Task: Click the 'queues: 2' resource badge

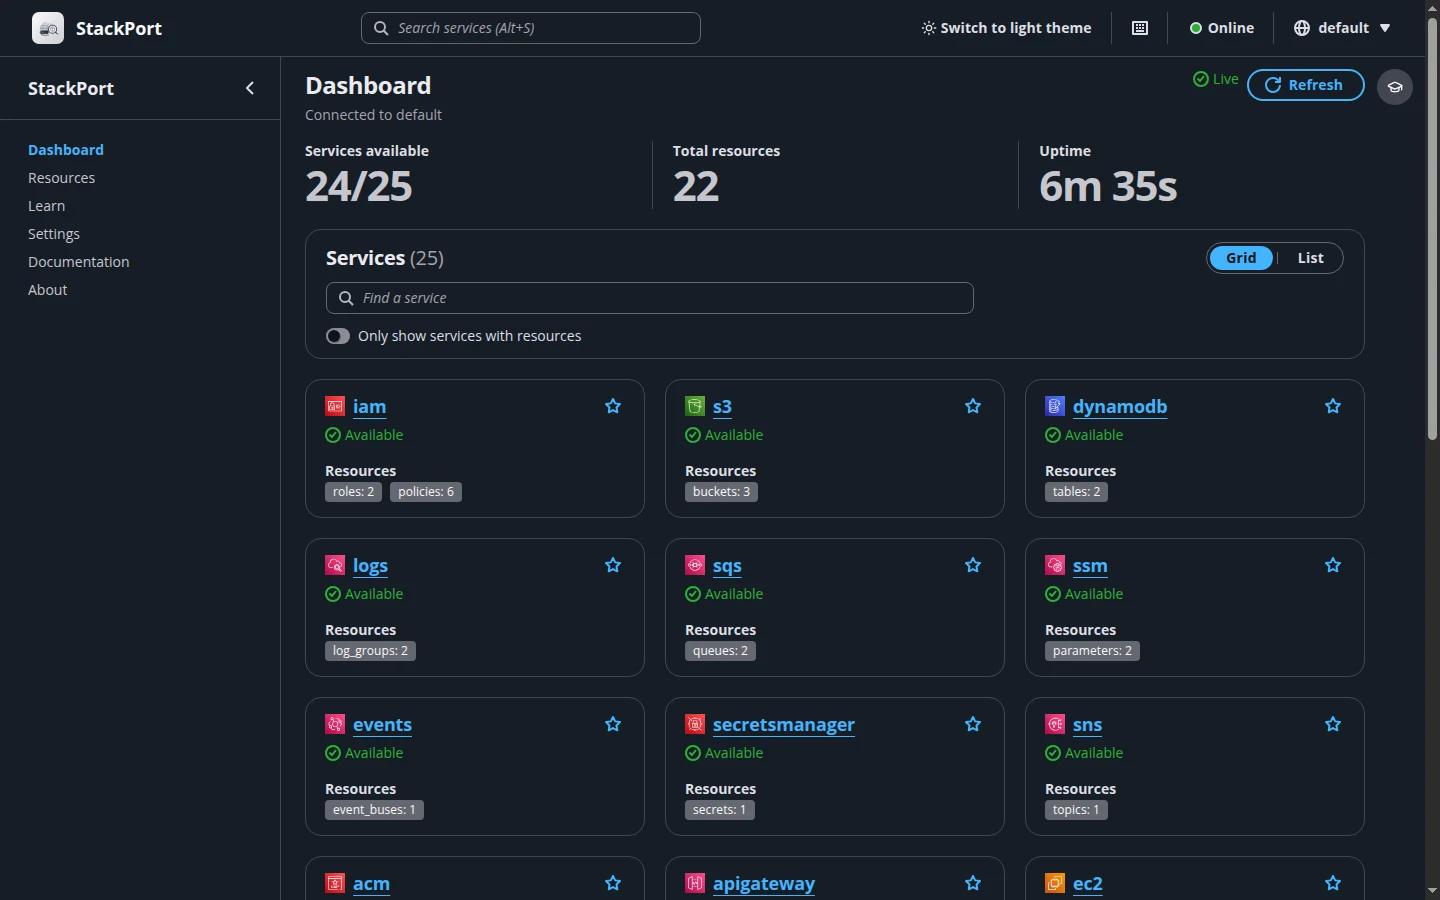Action: (721, 651)
